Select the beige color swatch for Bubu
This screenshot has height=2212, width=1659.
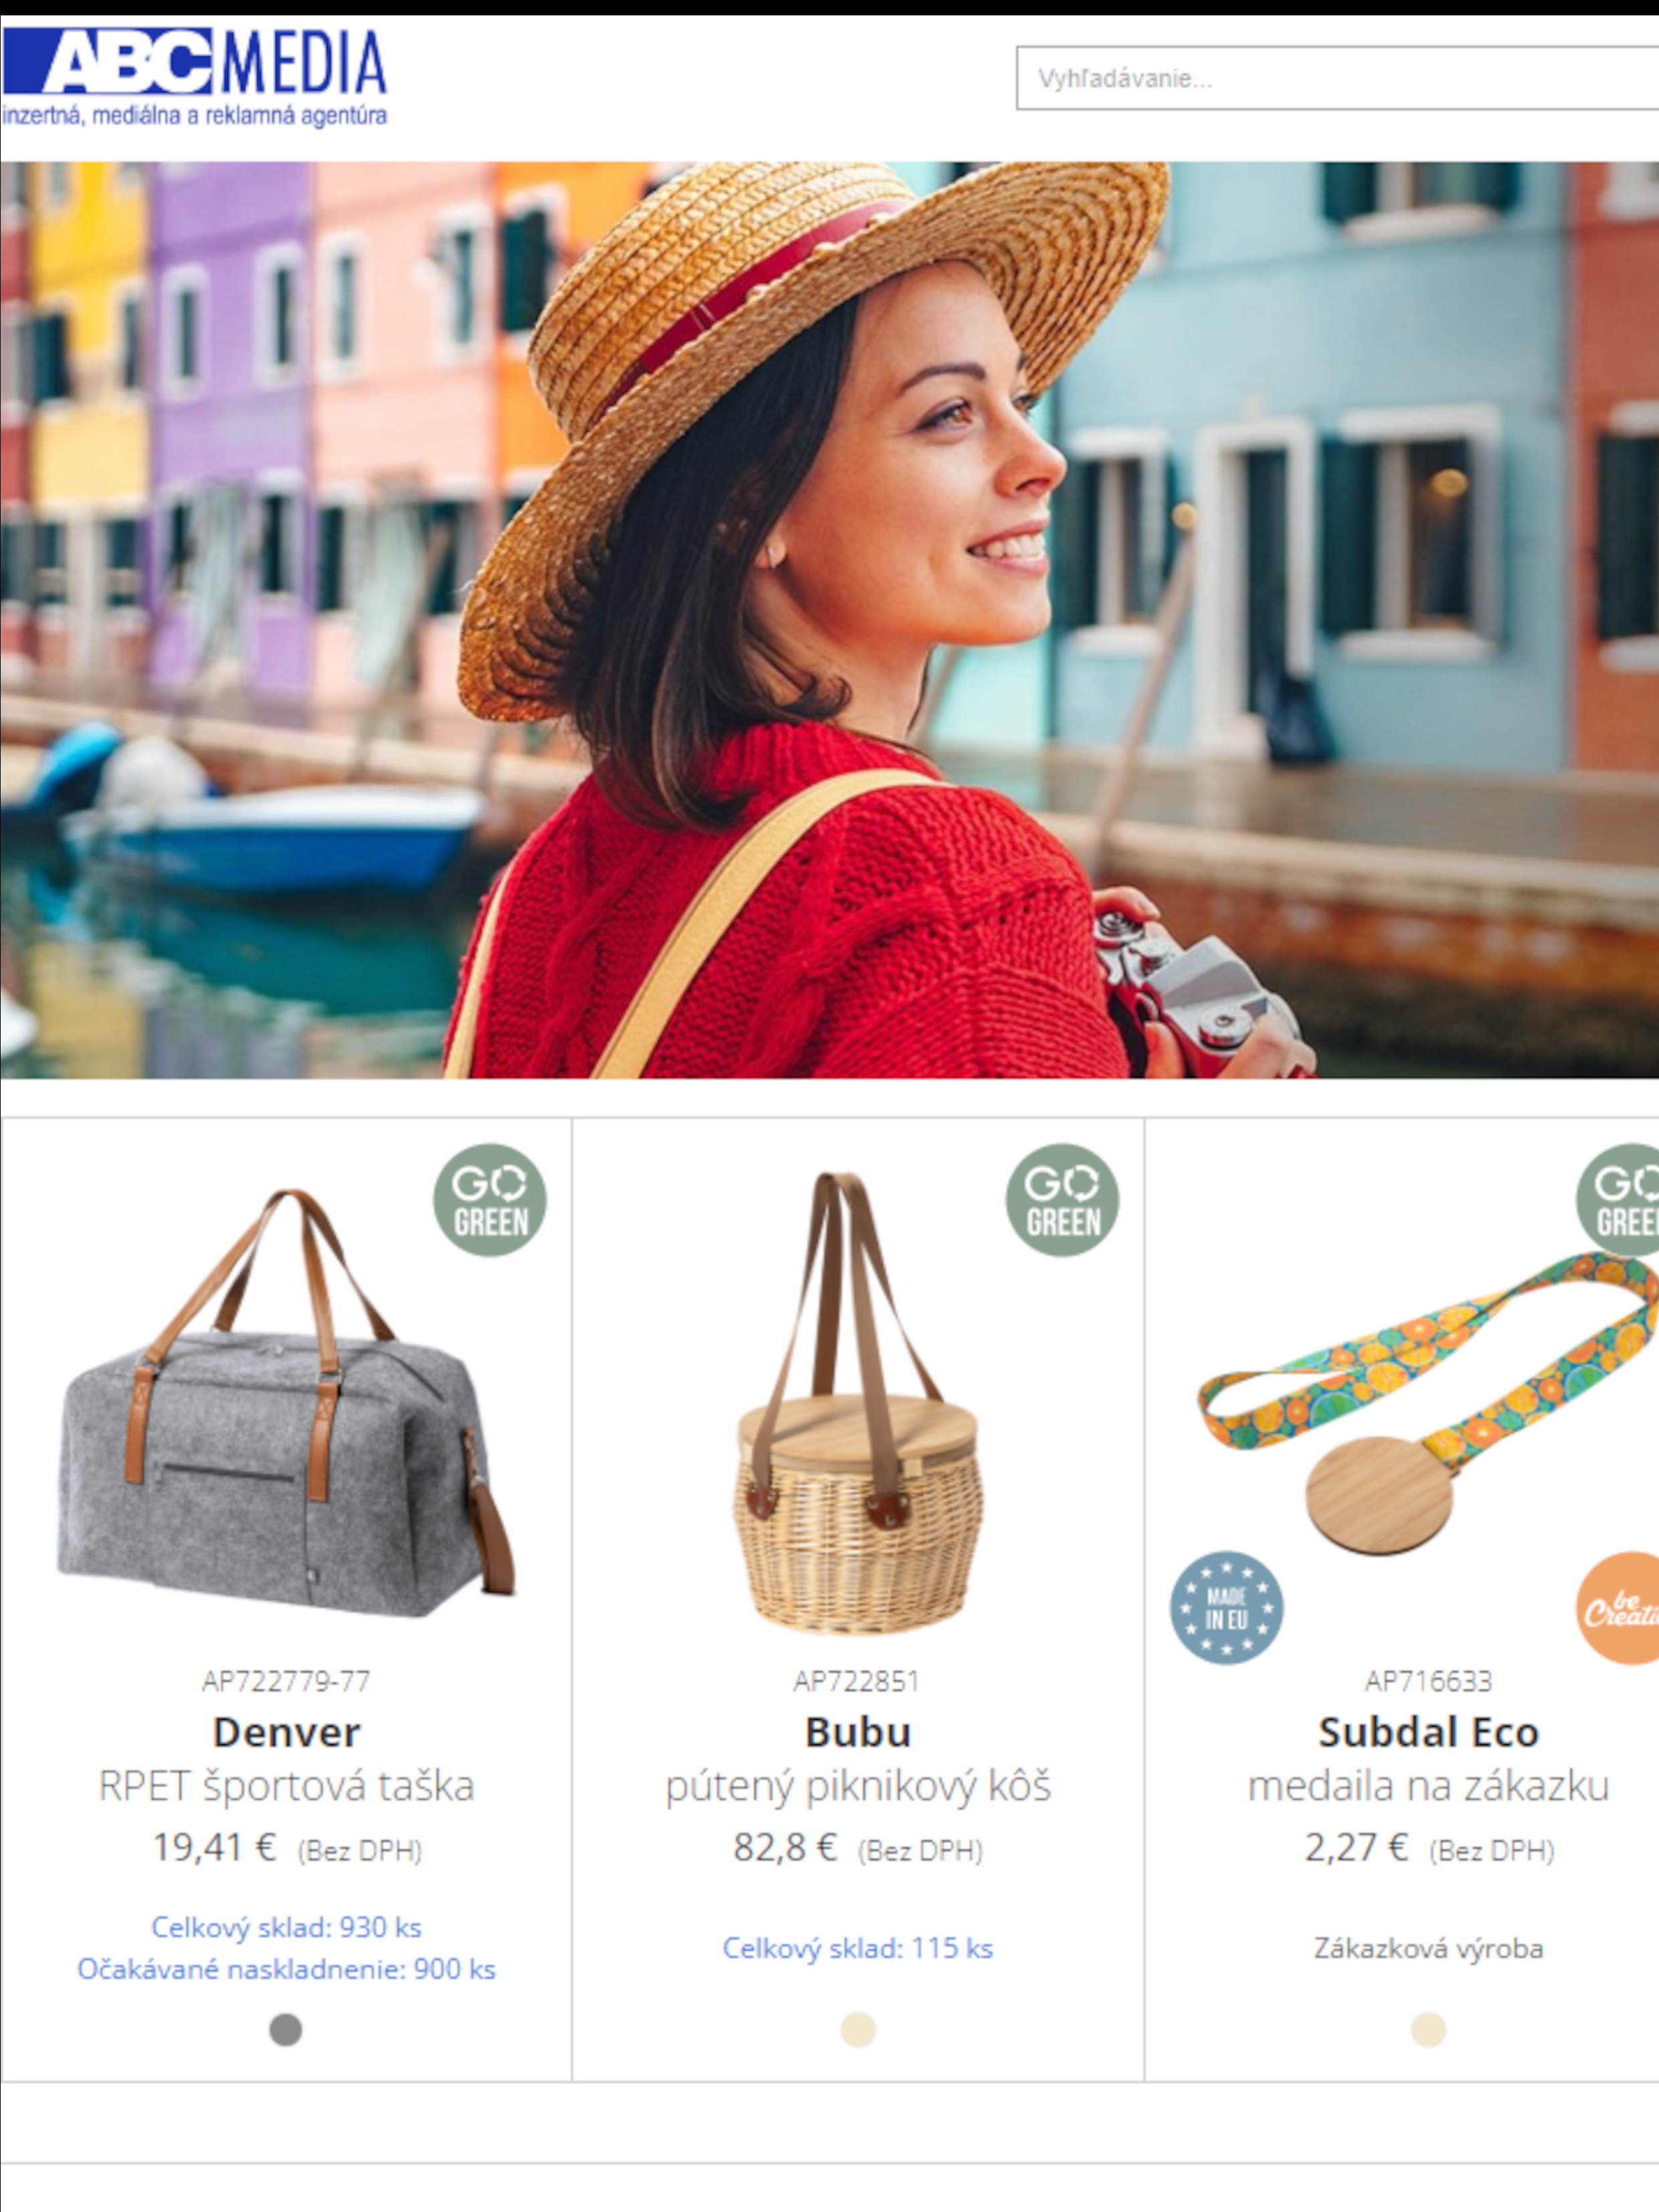[x=858, y=2030]
